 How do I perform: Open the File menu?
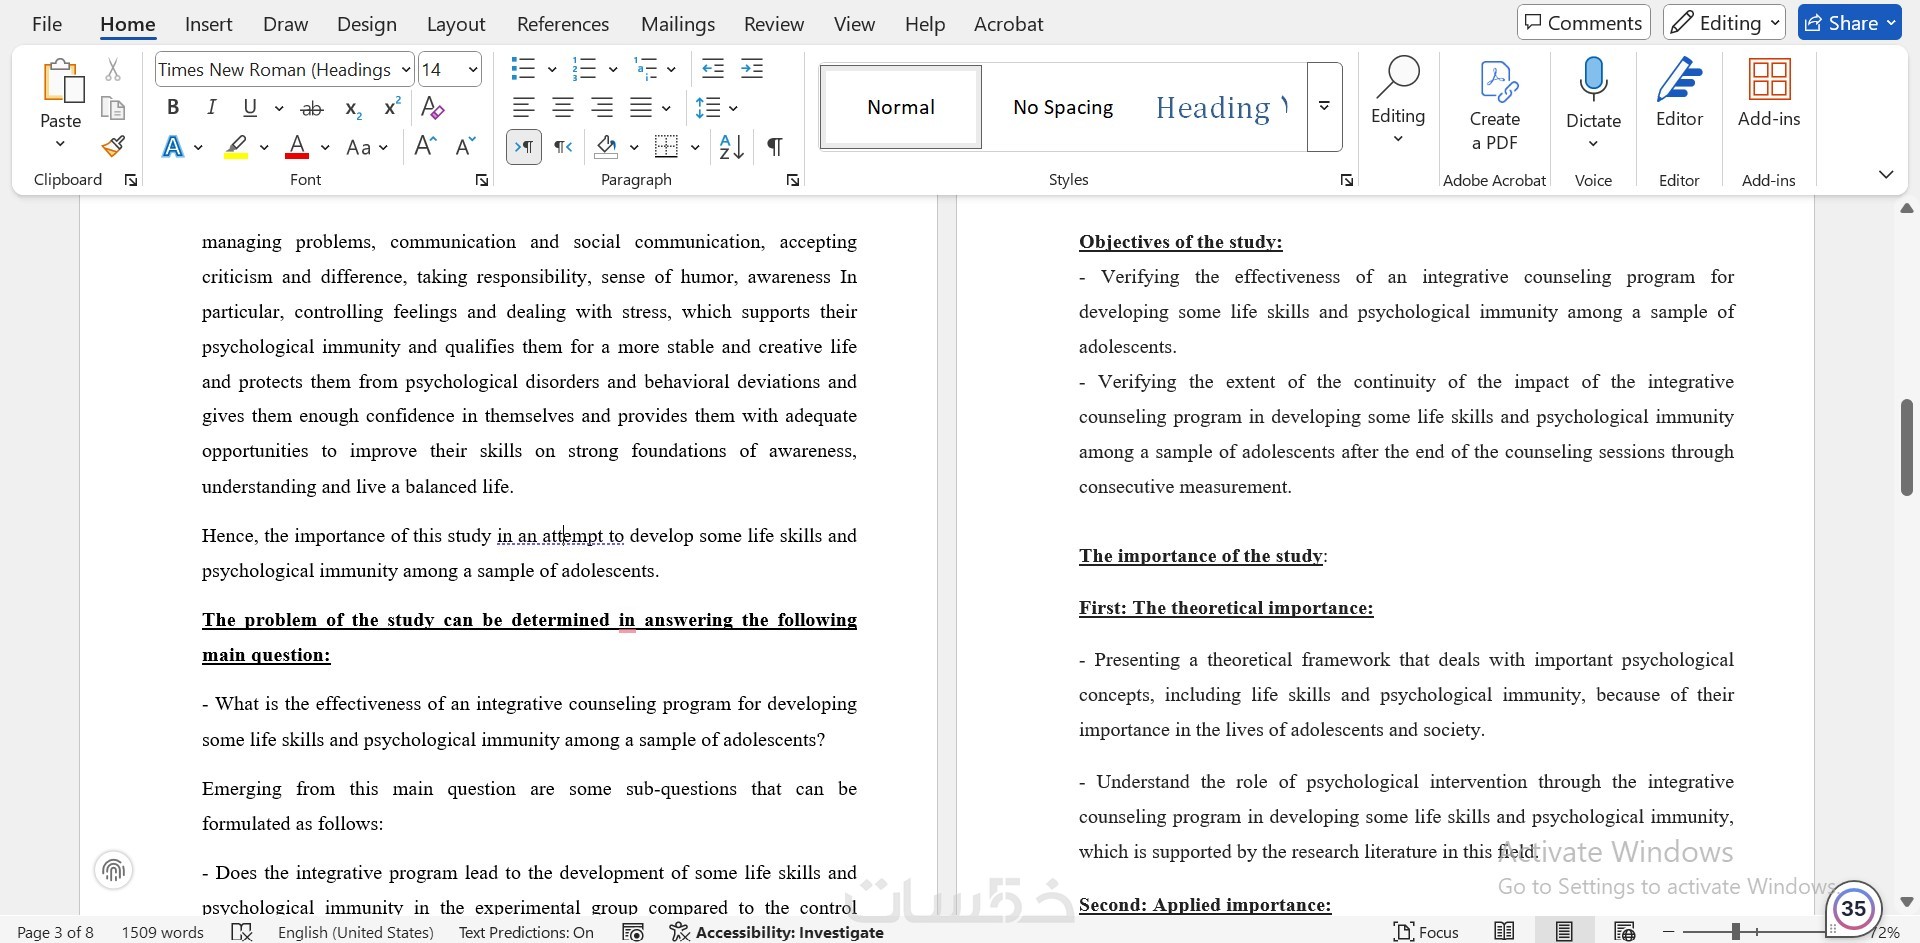(x=47, y=24)
